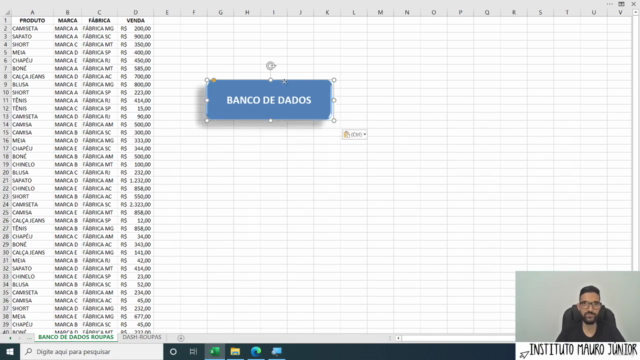Click the 1.232,00 sale value cell
Screen dimensions: 640x360
(x=136, y=180)
